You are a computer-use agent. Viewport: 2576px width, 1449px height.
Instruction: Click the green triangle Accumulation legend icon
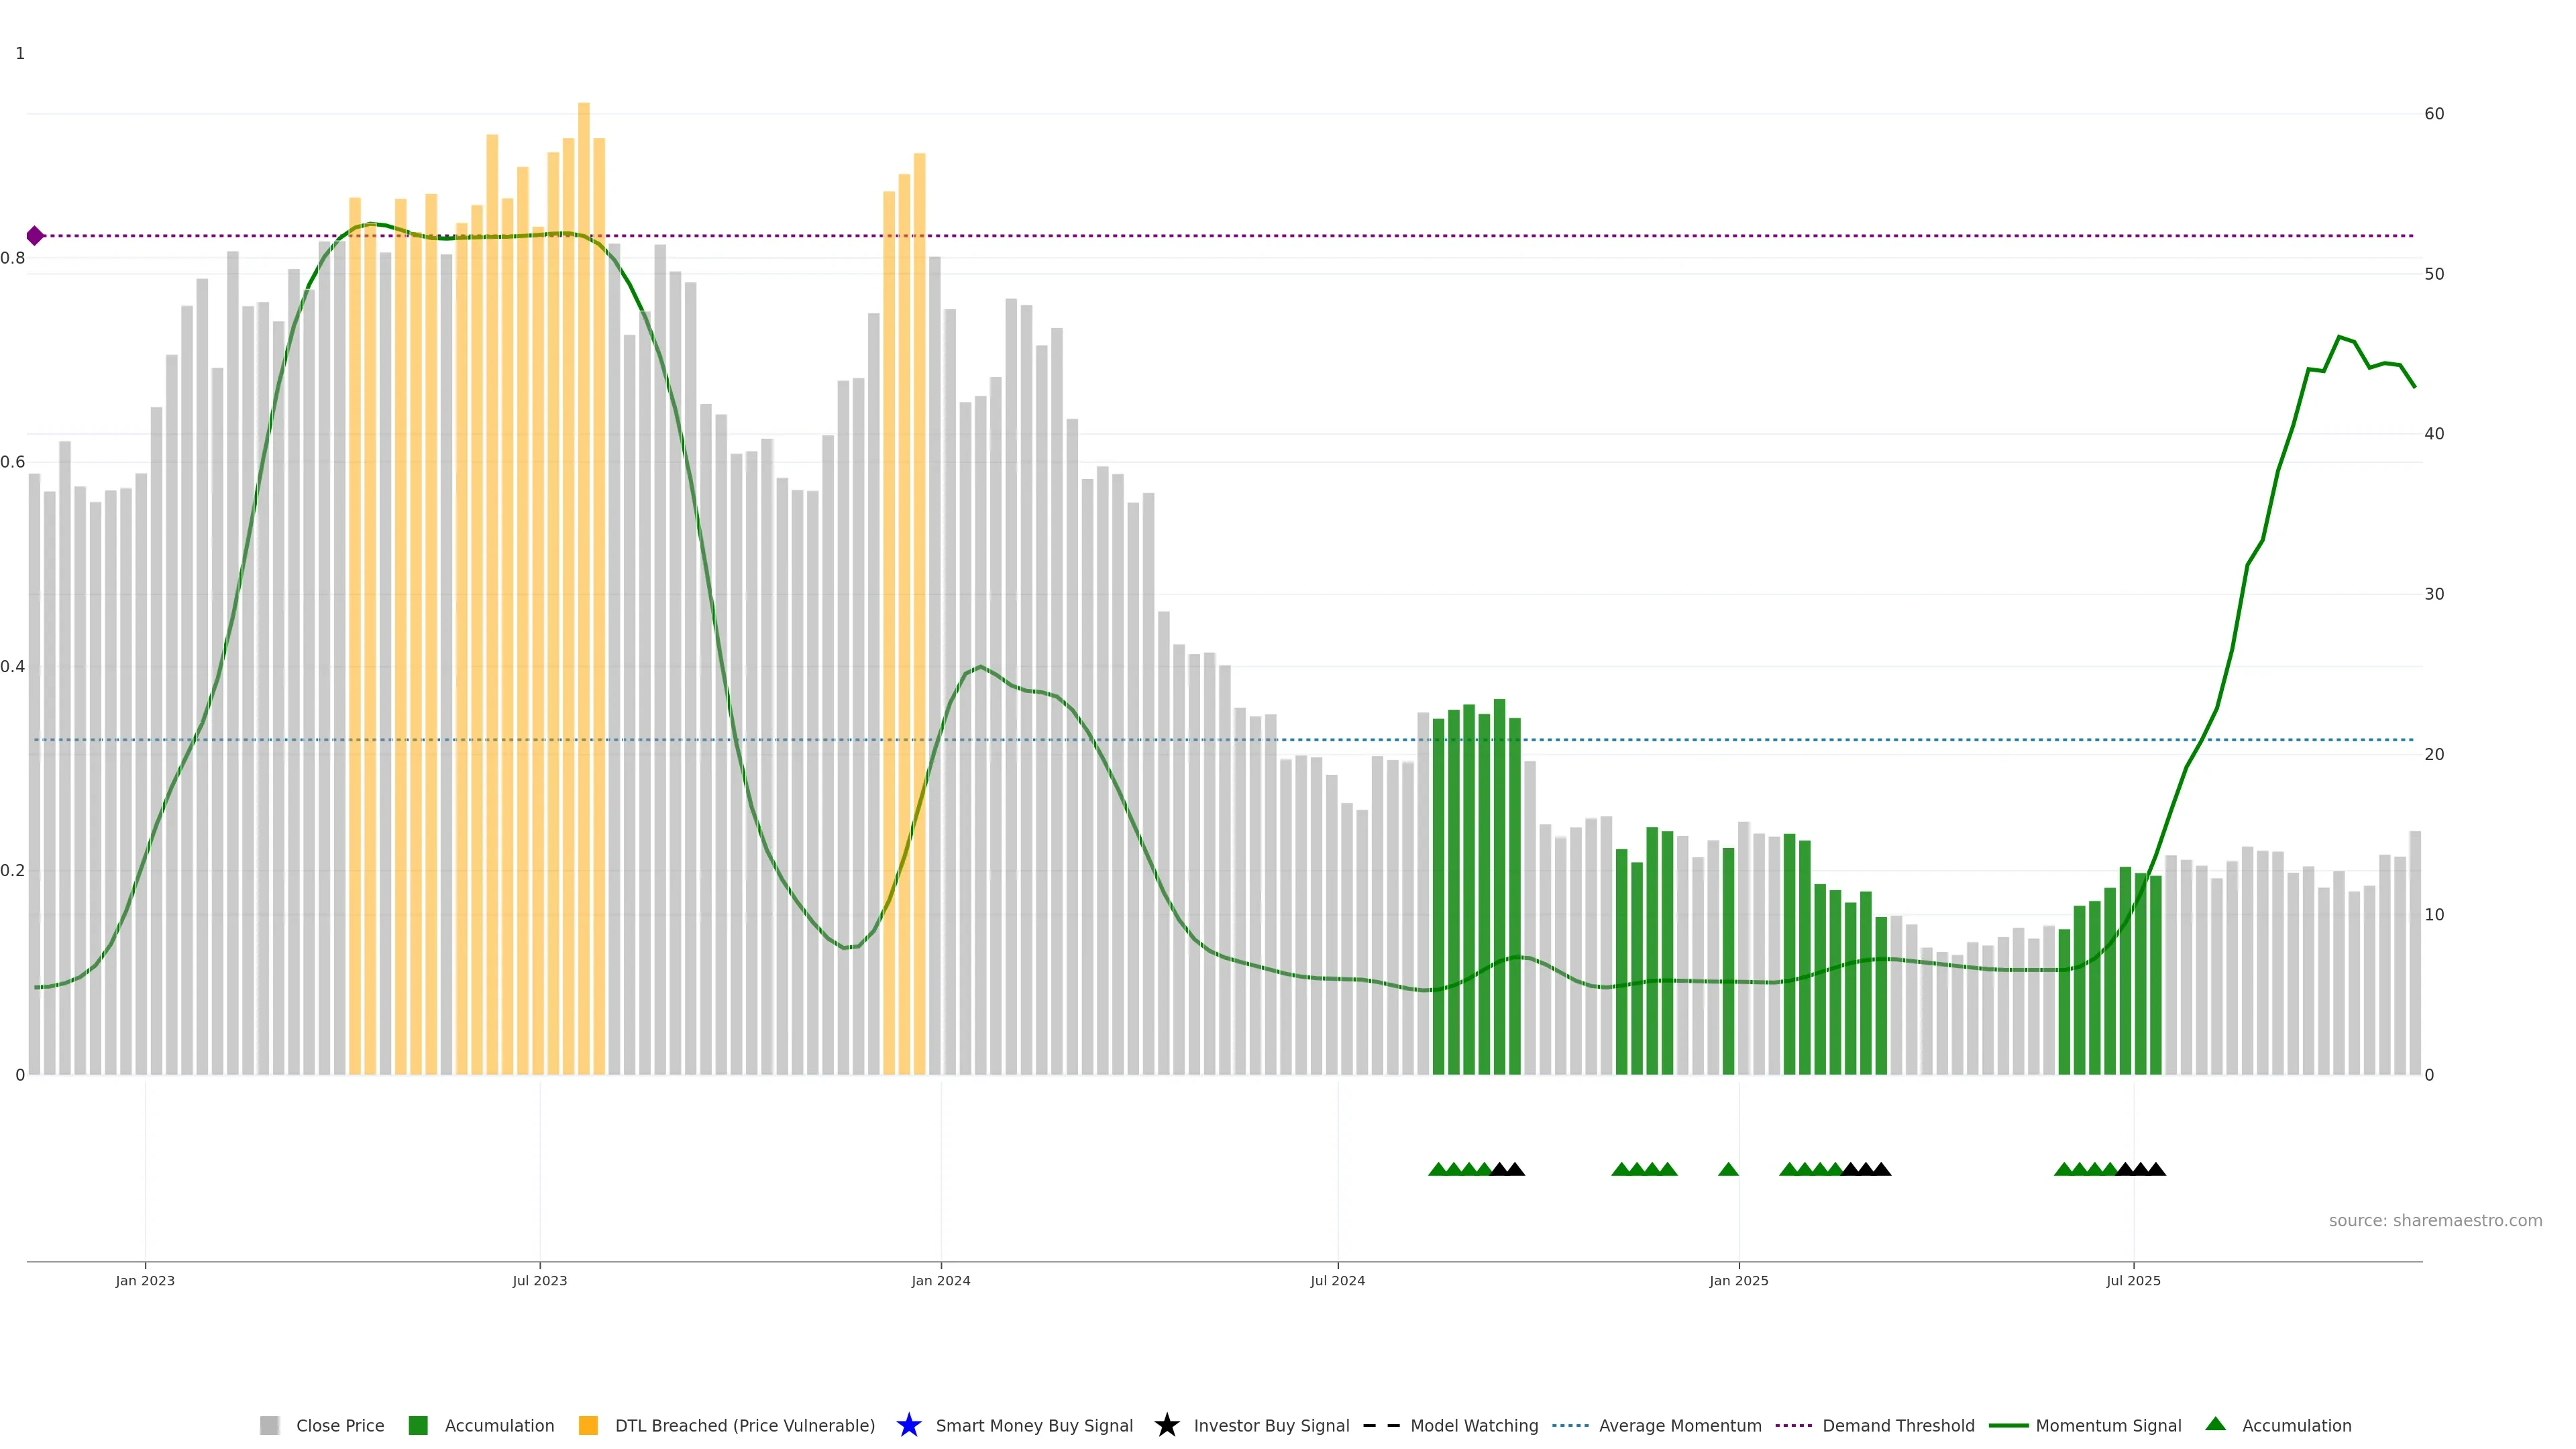pyautogui.click(x=2215, y=1424)
